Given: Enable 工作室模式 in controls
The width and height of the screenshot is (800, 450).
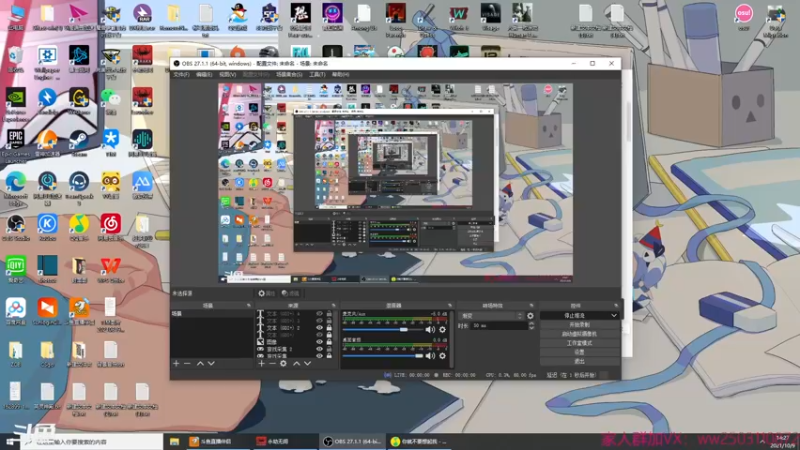Looking at the screenshot, I should (x=580, y=343).
